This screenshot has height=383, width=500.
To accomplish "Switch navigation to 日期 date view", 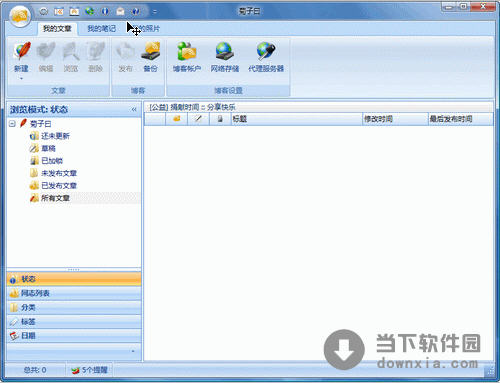I will coord(74,336).
